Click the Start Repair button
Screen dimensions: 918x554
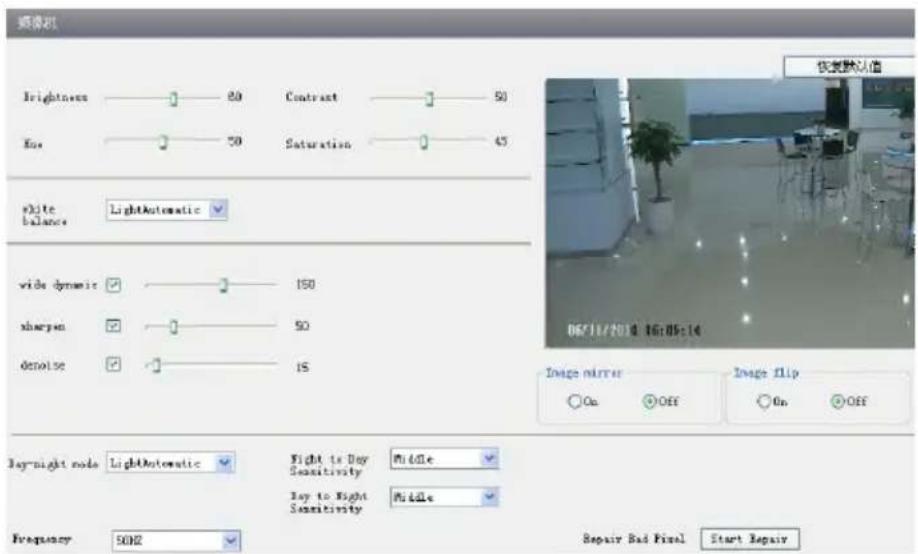point(749,539)
